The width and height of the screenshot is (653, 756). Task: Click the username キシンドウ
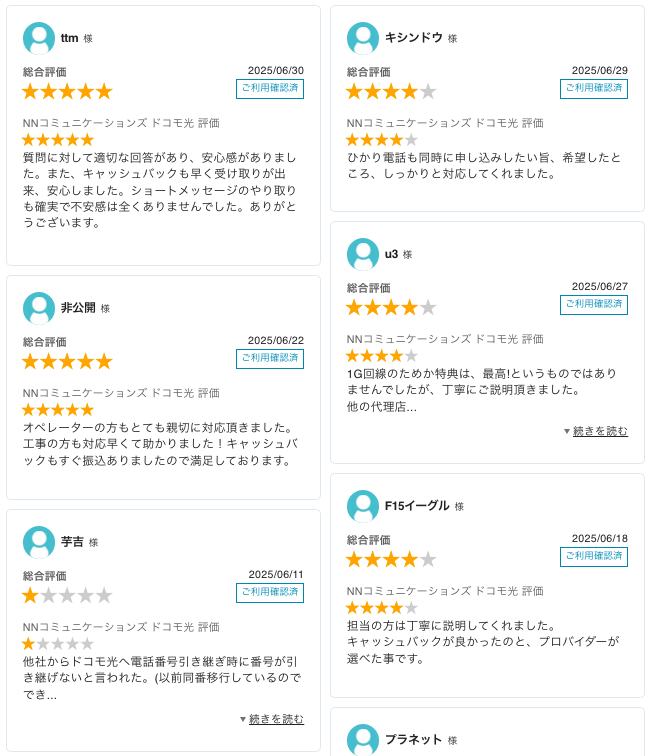tap(414, 38)
